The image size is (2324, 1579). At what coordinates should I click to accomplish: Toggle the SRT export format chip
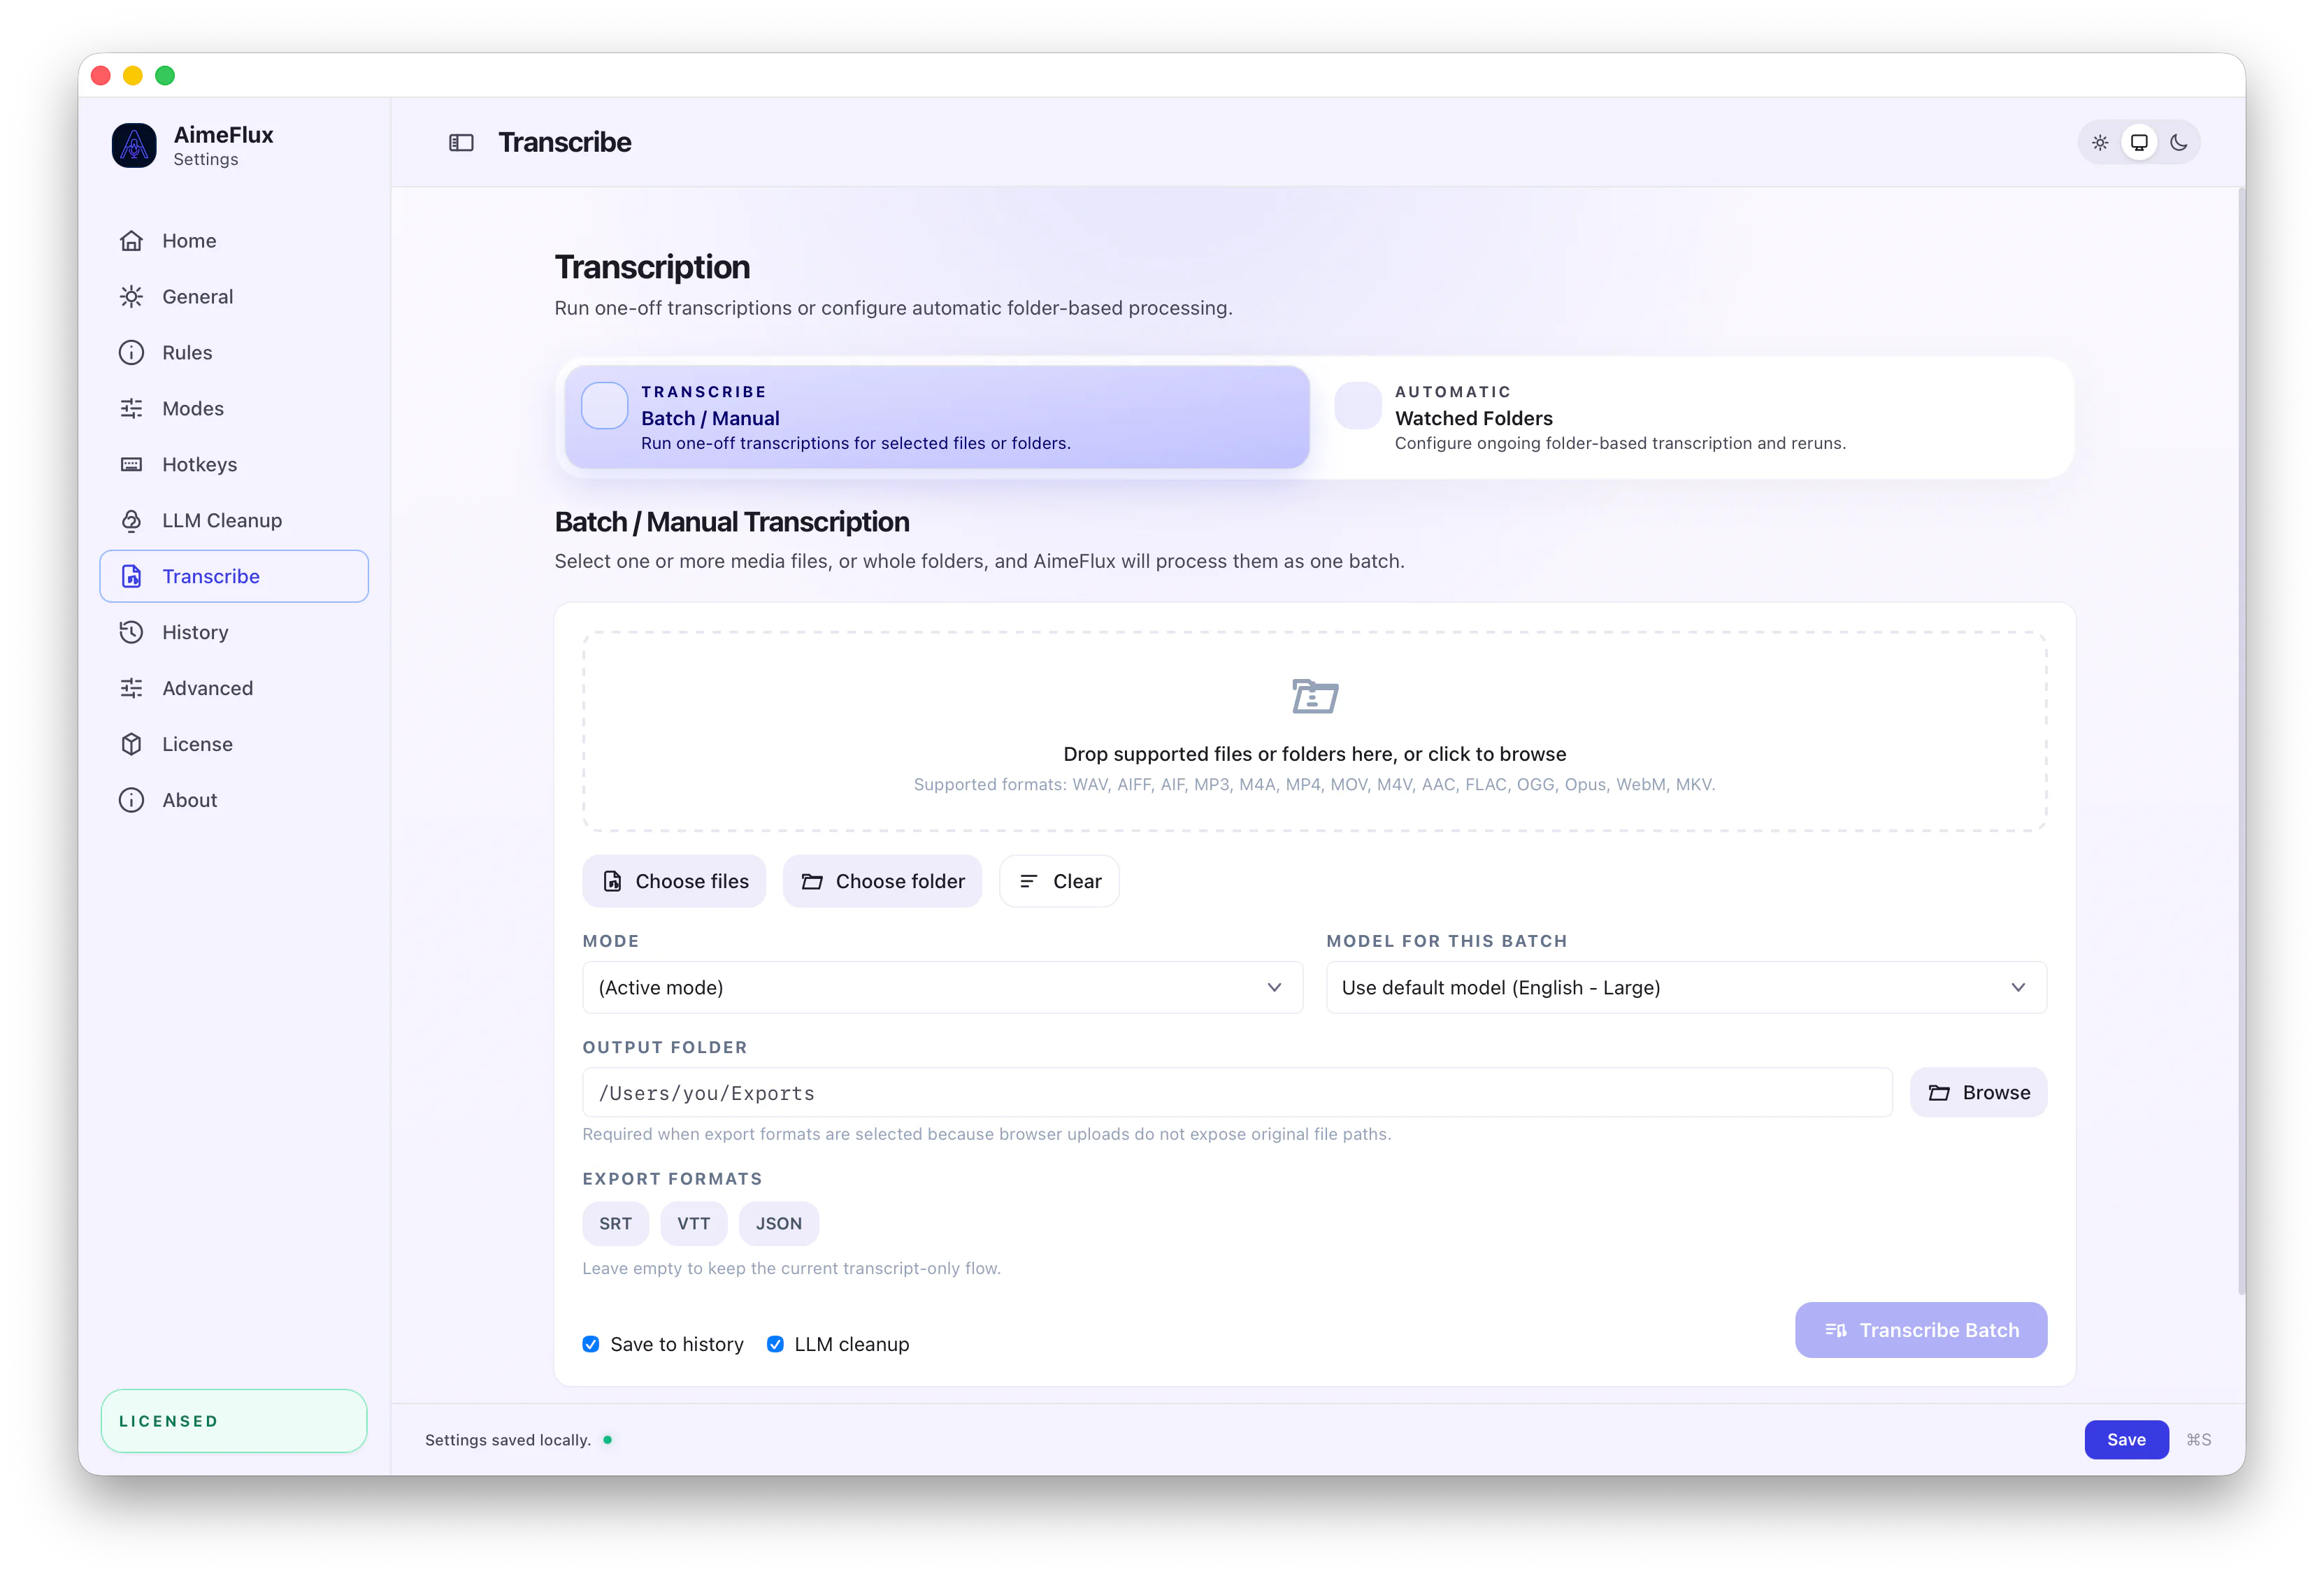[x=616, y=1224]
